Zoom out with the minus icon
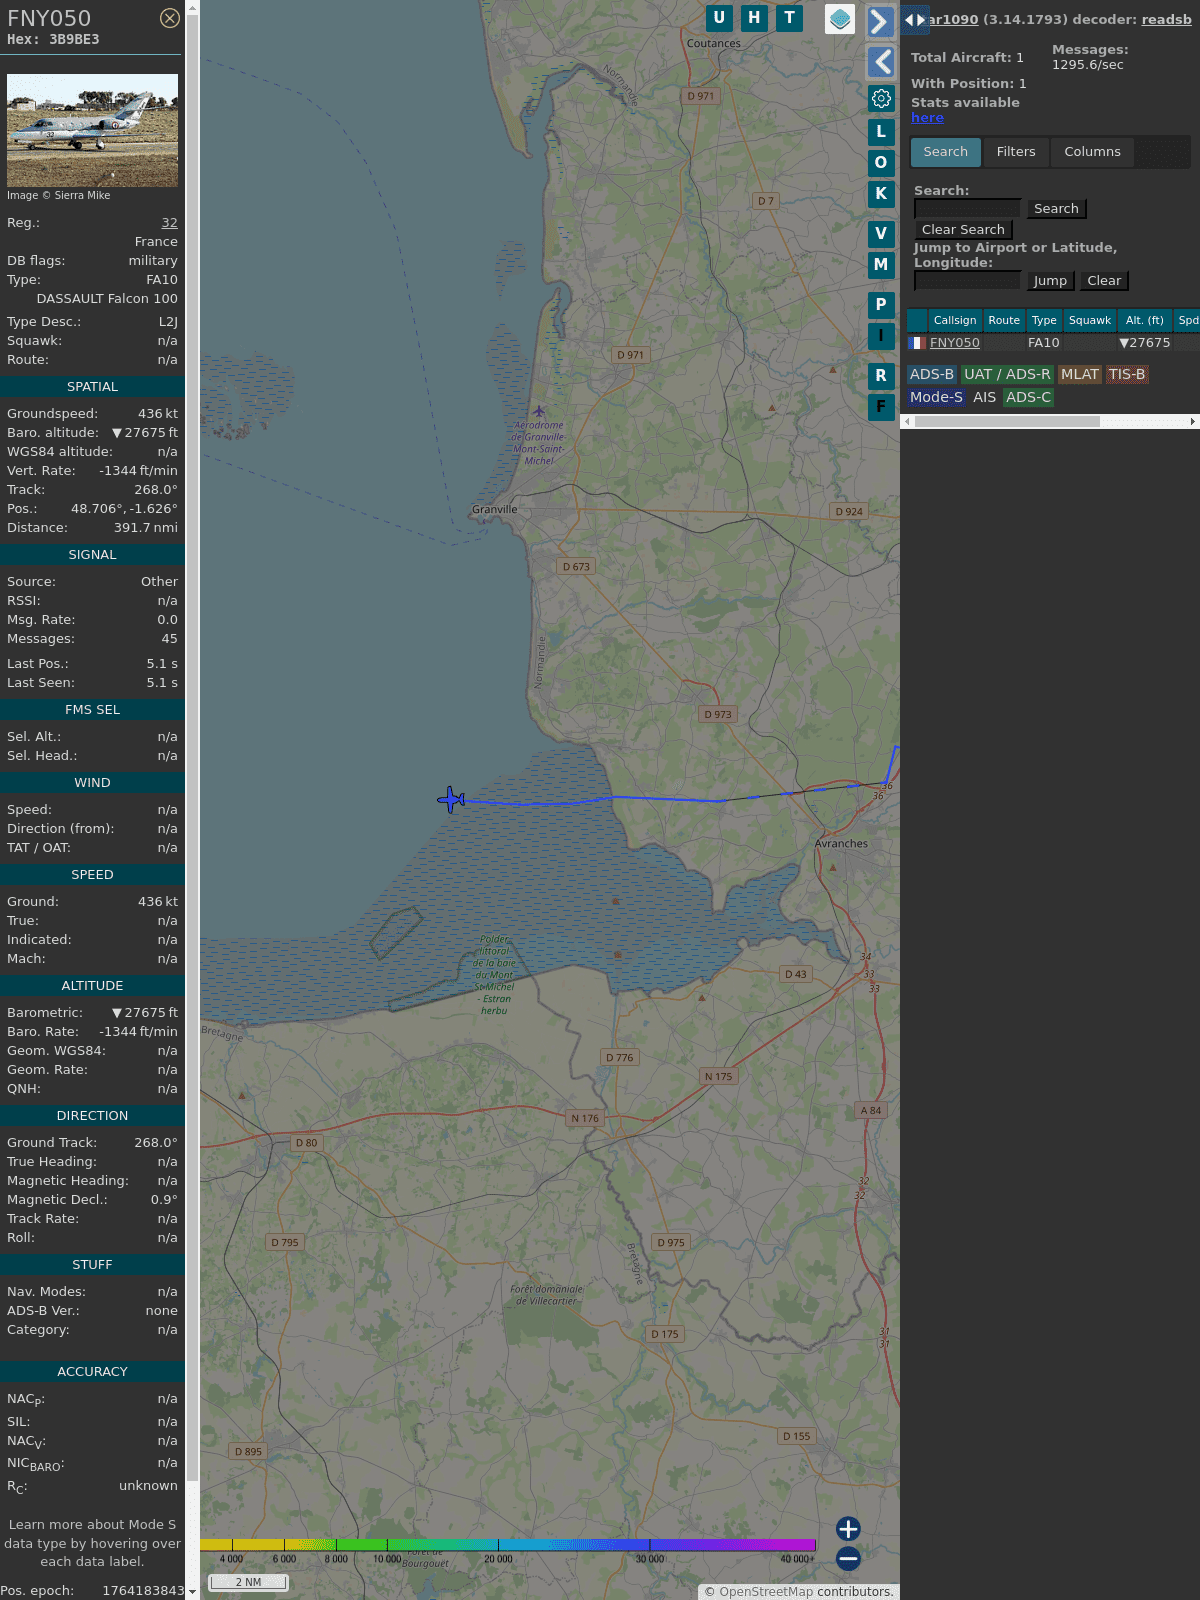Viewport: 1200px width, 1600px height. (x=848, y=1558)
